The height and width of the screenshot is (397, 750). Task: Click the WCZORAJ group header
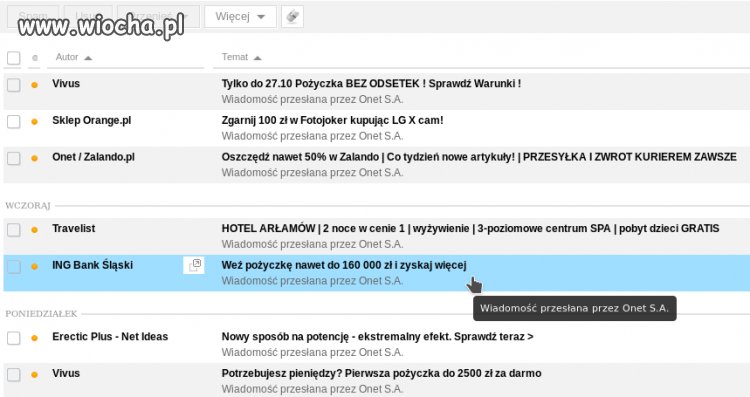[x=28, y=206]
